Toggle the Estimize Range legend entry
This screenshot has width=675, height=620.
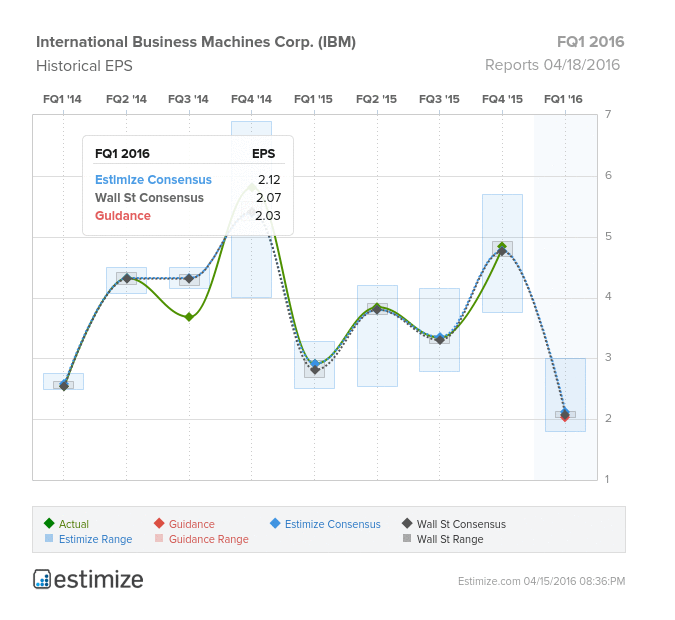click(88, 539)
